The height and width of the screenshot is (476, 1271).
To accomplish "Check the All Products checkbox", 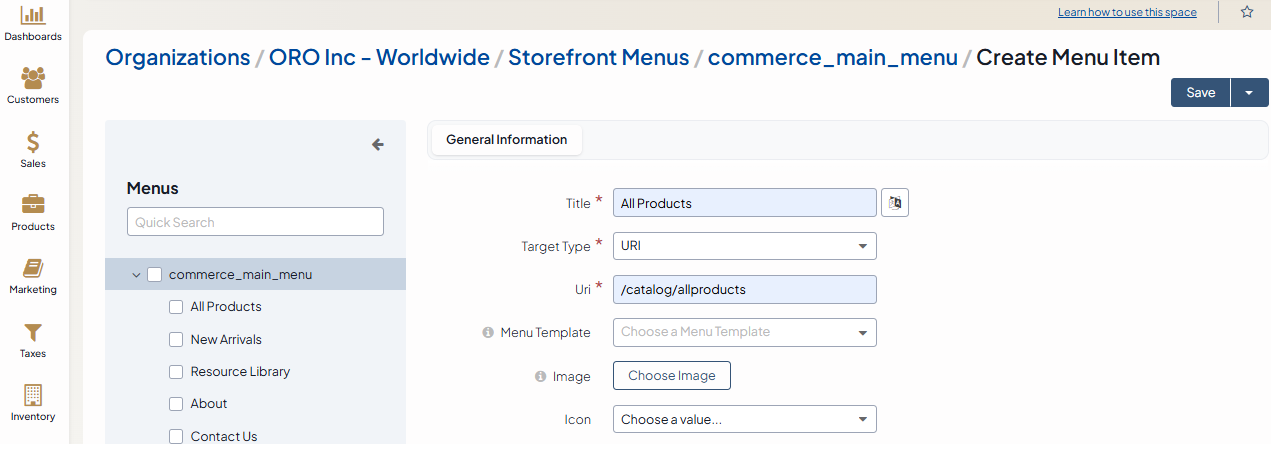I will (176, 307).
